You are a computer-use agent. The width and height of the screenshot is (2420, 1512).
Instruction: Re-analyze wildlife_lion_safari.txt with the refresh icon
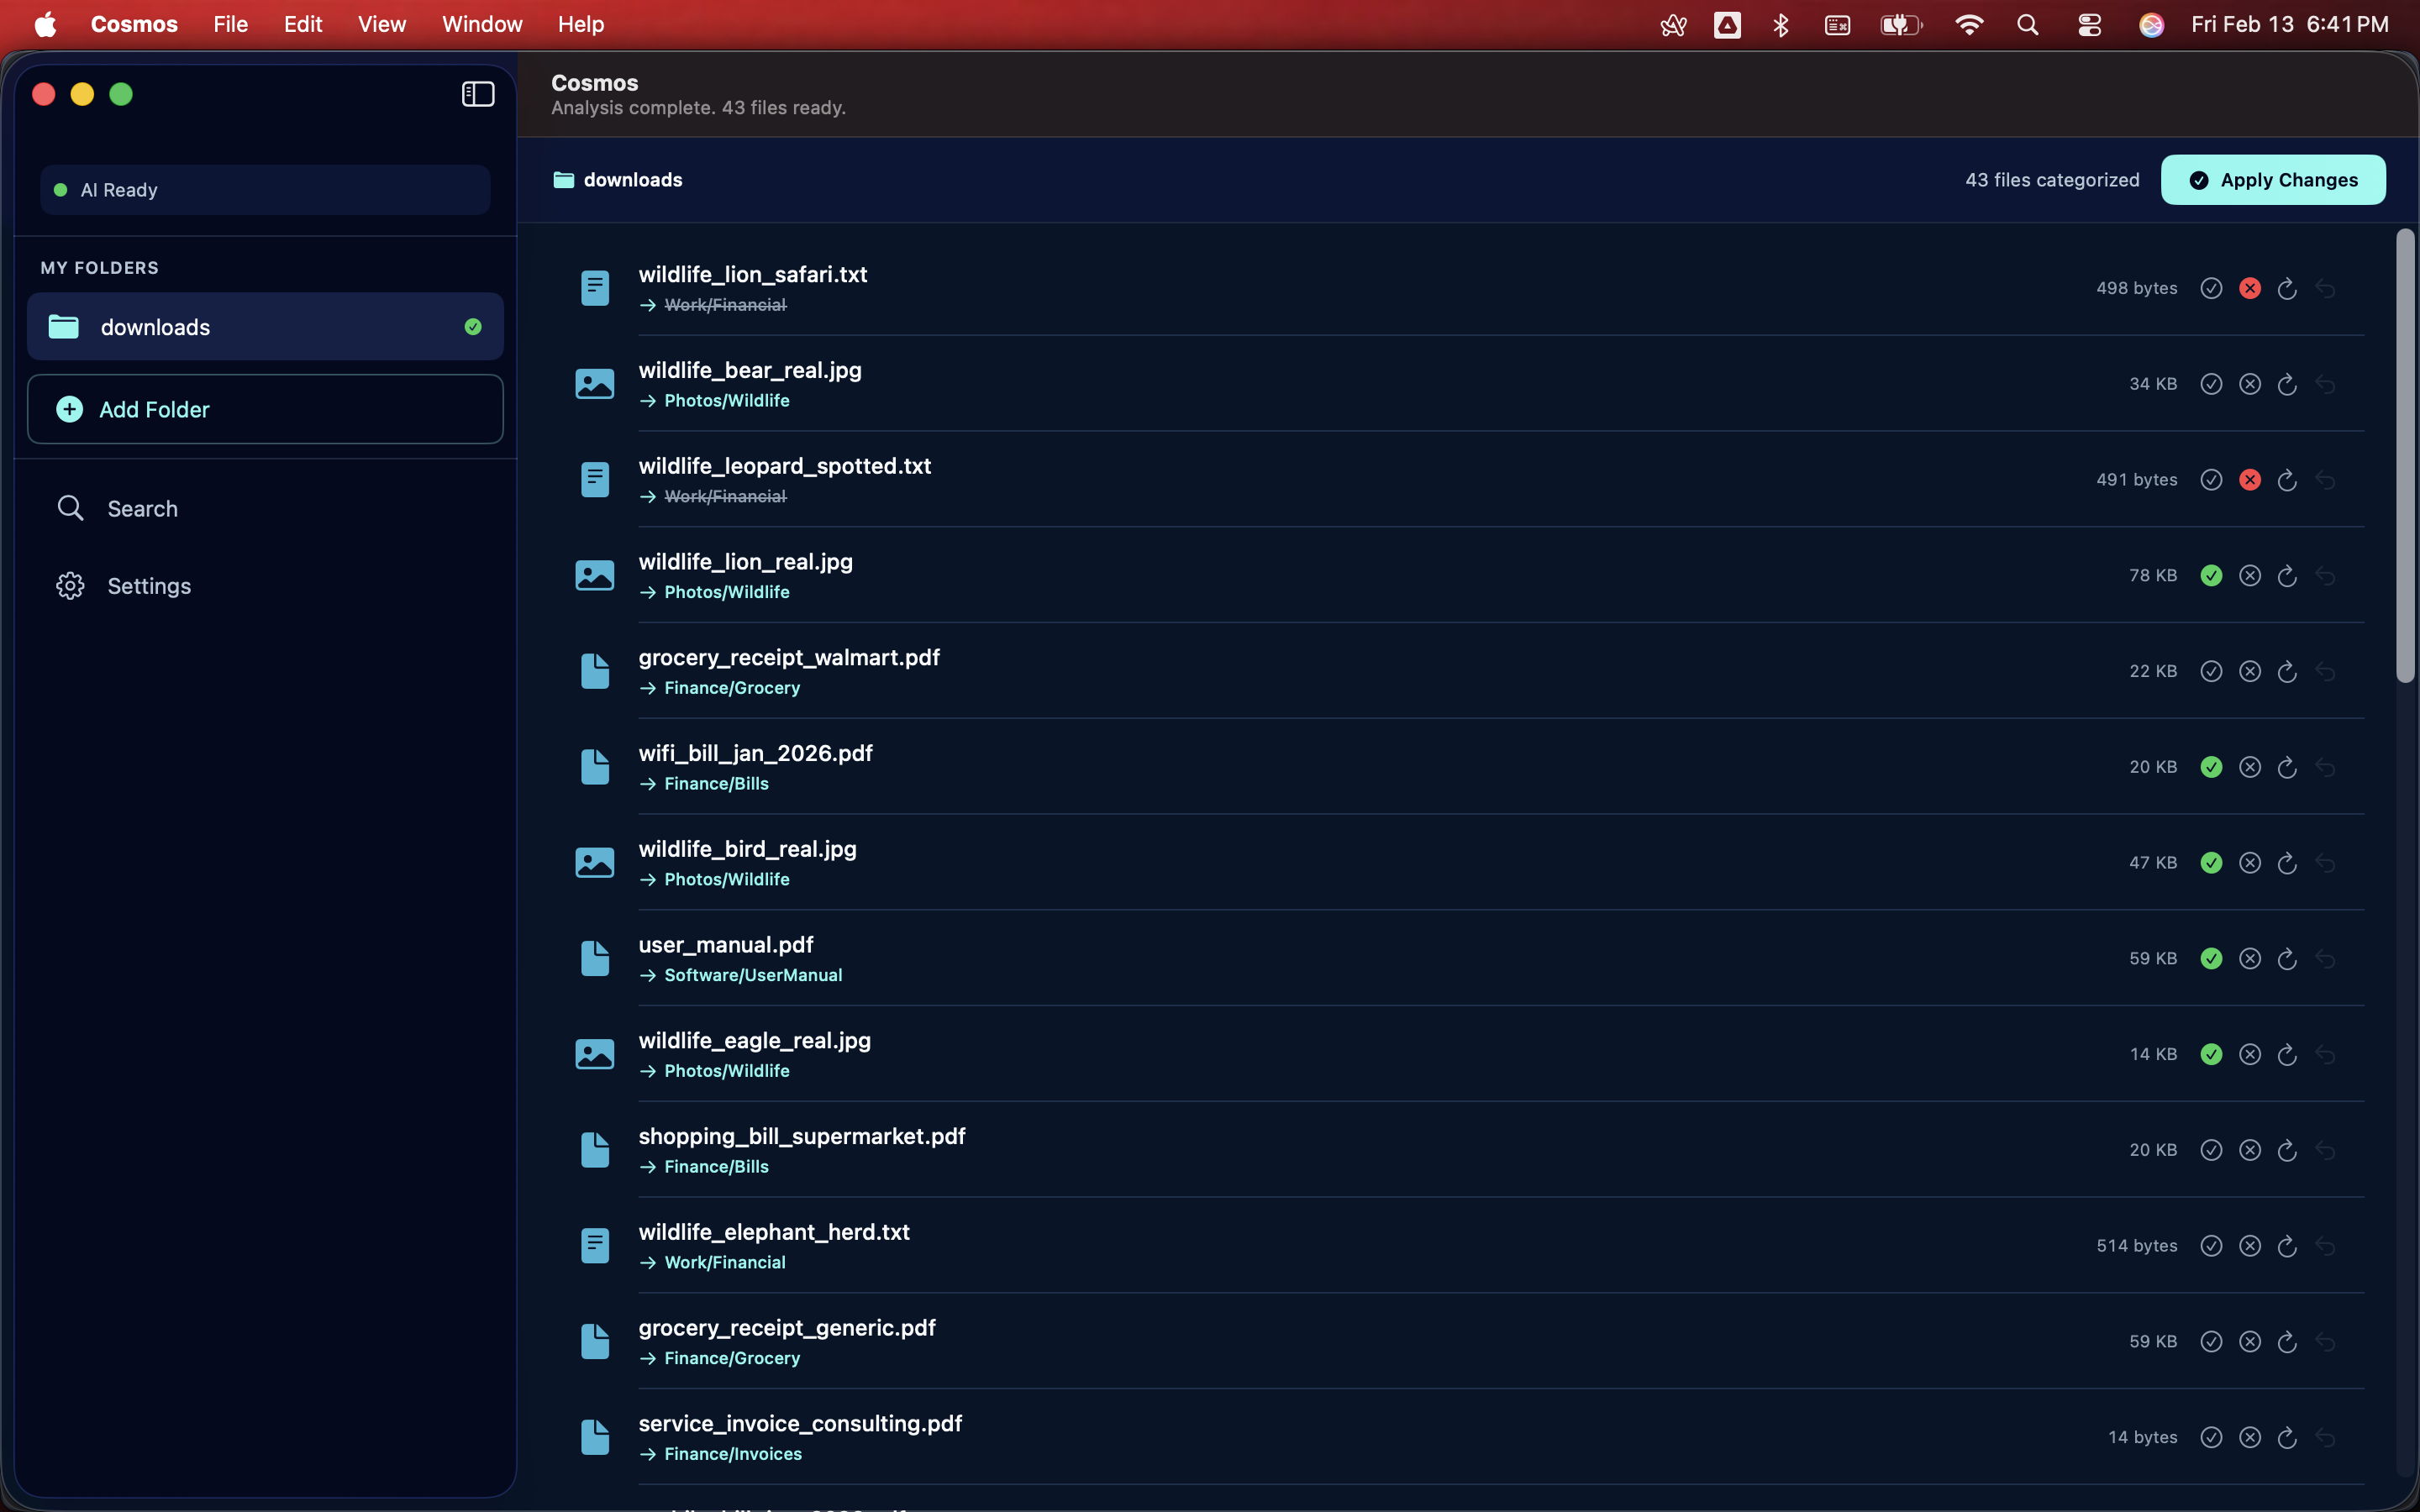[2288, 288]
